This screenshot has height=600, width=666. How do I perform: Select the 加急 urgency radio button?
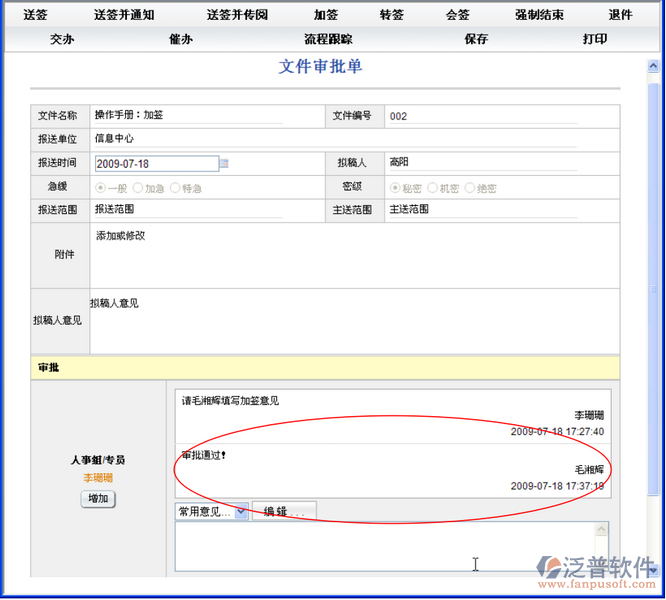(x=138, y=188)
